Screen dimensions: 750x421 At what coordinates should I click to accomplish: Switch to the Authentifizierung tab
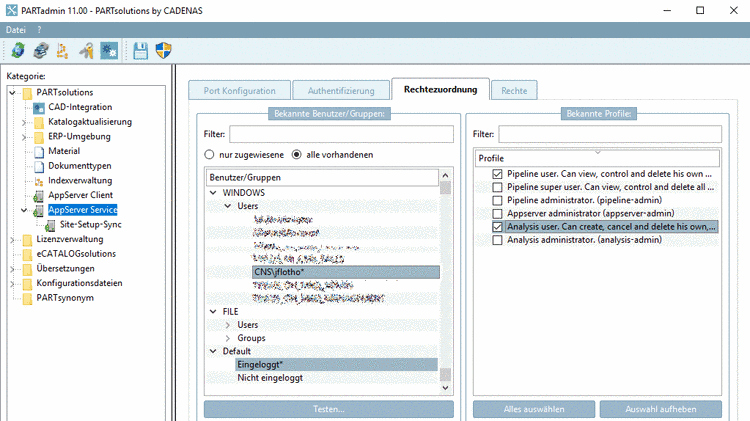(x=341, y=90)
